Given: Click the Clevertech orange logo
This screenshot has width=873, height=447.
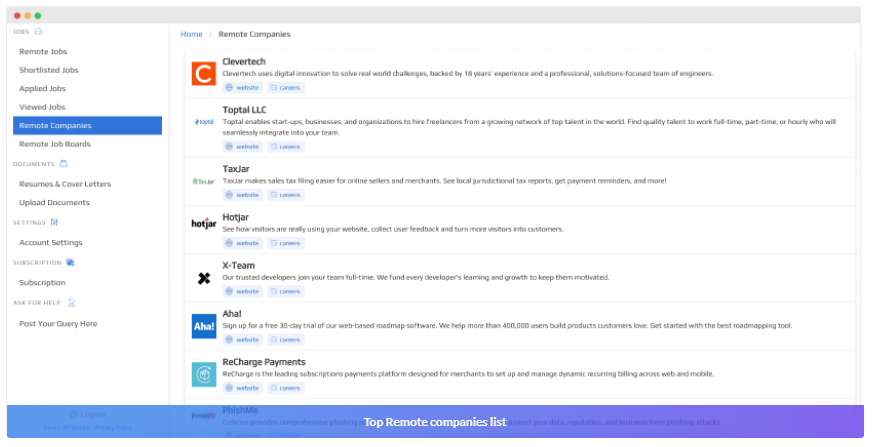Looking at the screenshot, I should [x=204, y=73].
